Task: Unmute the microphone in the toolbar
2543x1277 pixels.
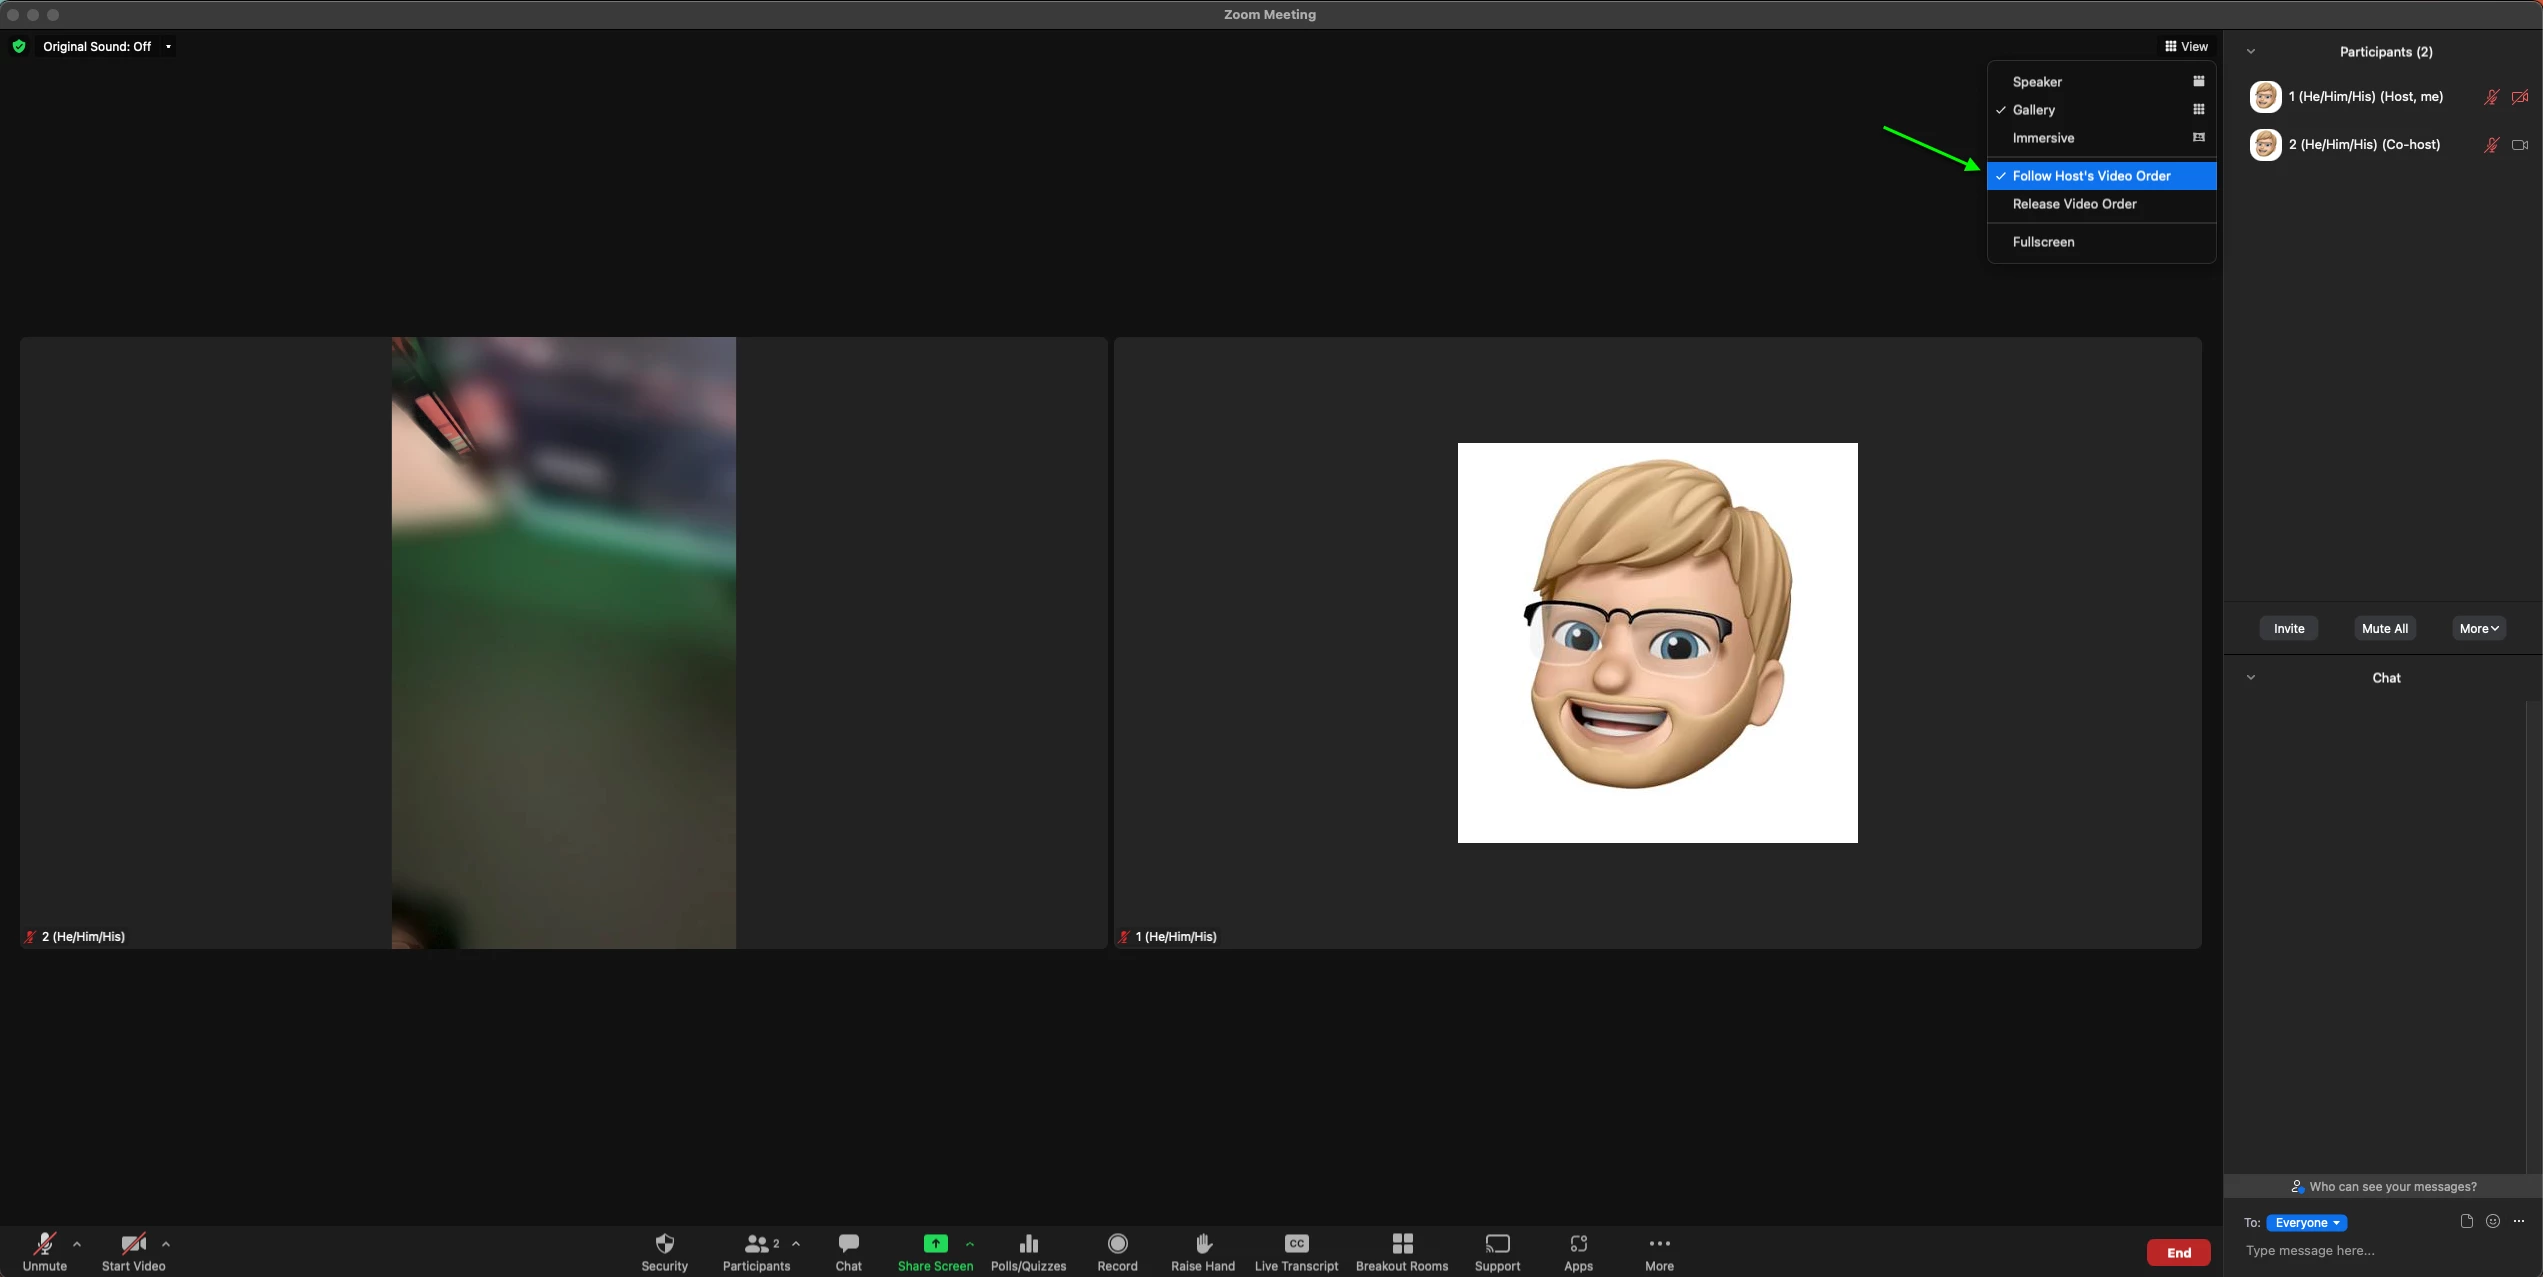Action: (x=44, y=1243)
